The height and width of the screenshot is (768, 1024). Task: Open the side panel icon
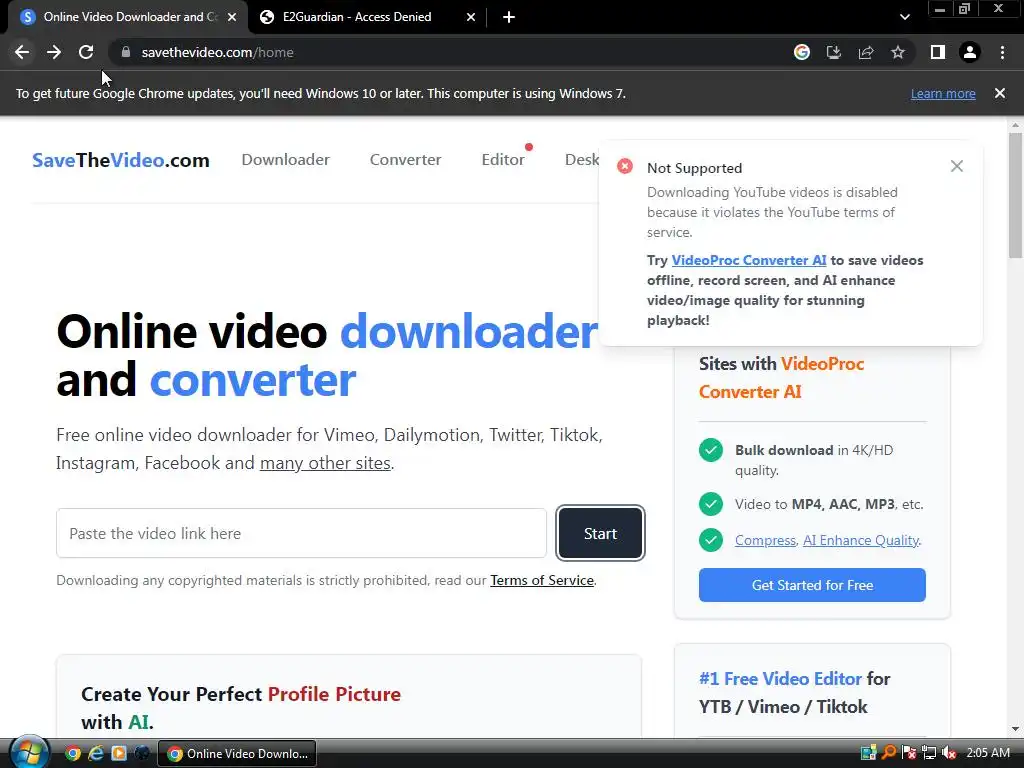pos(938,52)
